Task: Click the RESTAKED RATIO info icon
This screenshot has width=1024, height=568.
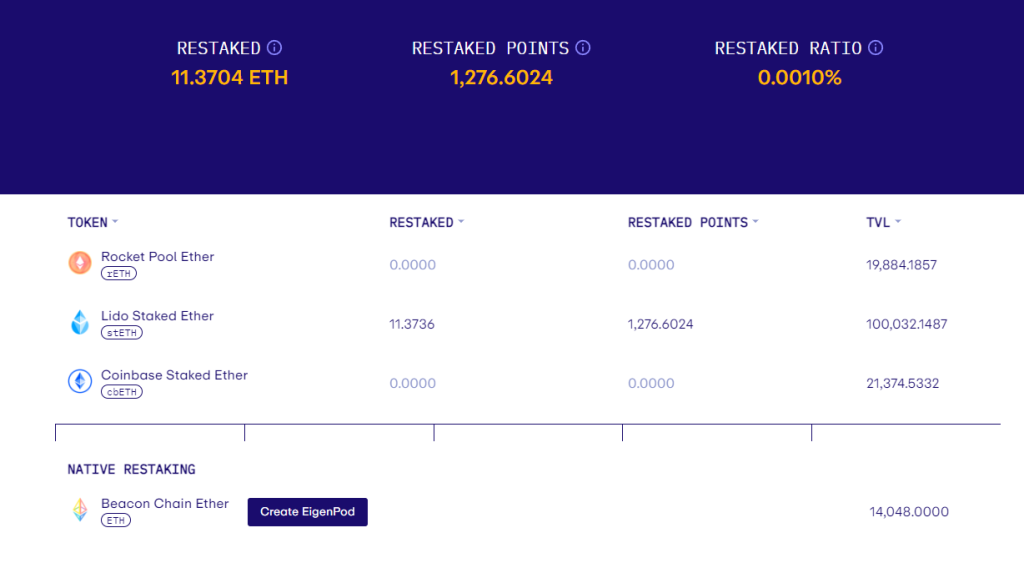Action: click(876, 48)
